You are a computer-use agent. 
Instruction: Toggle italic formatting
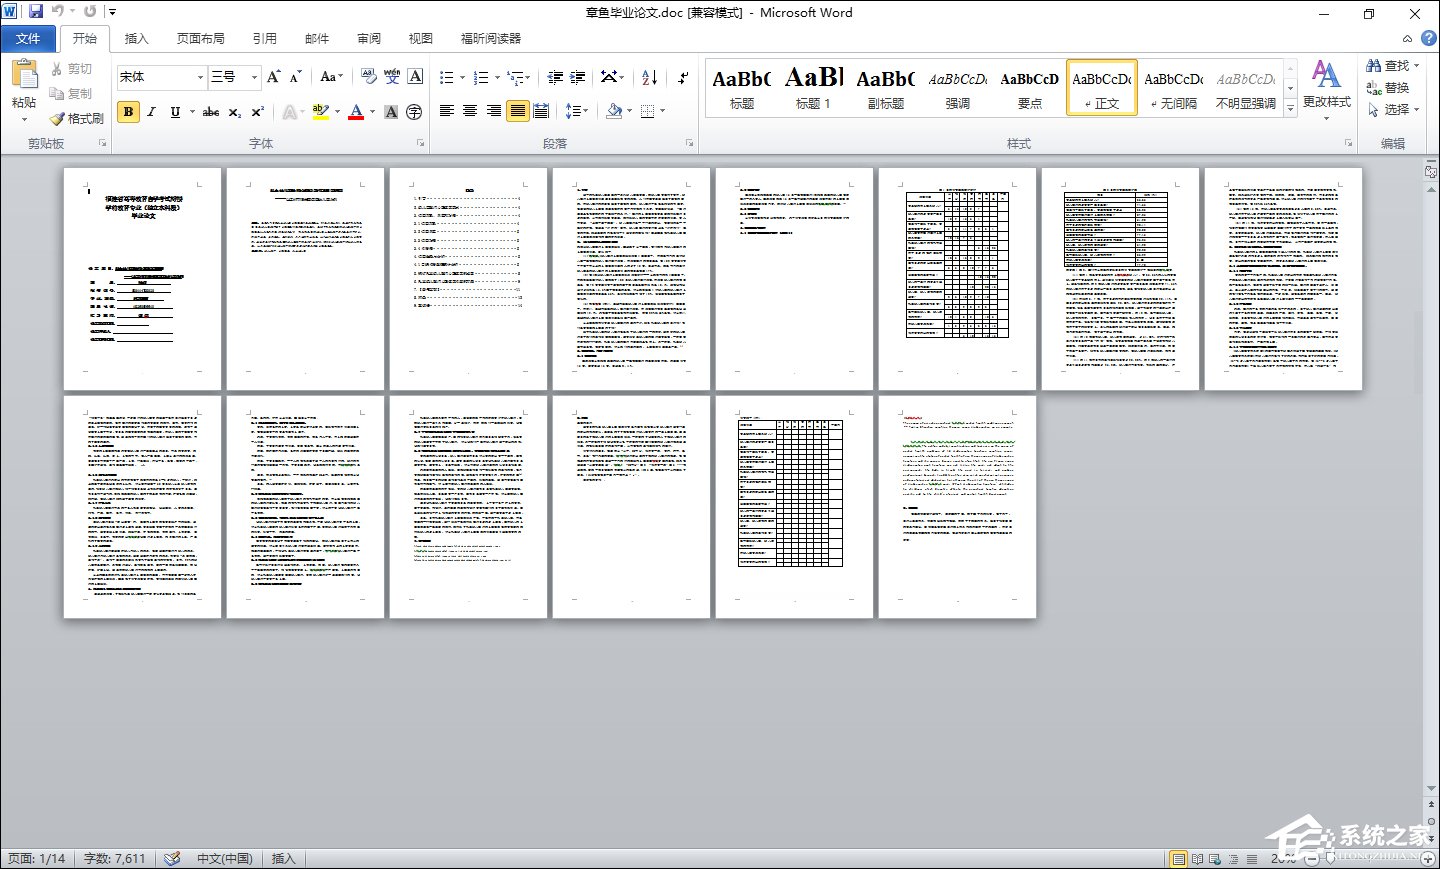(151, 112)
